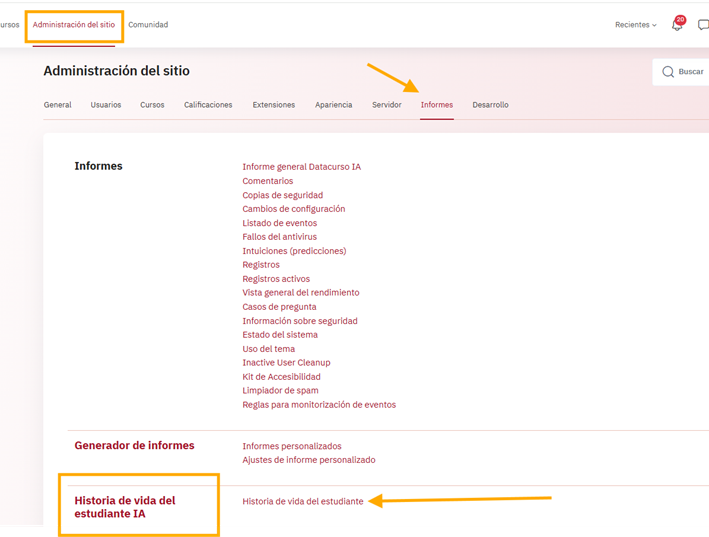Viewport: 709px width, 537px height.
Task: Open the notifications bell icon
Action: (x=677, y=25)
